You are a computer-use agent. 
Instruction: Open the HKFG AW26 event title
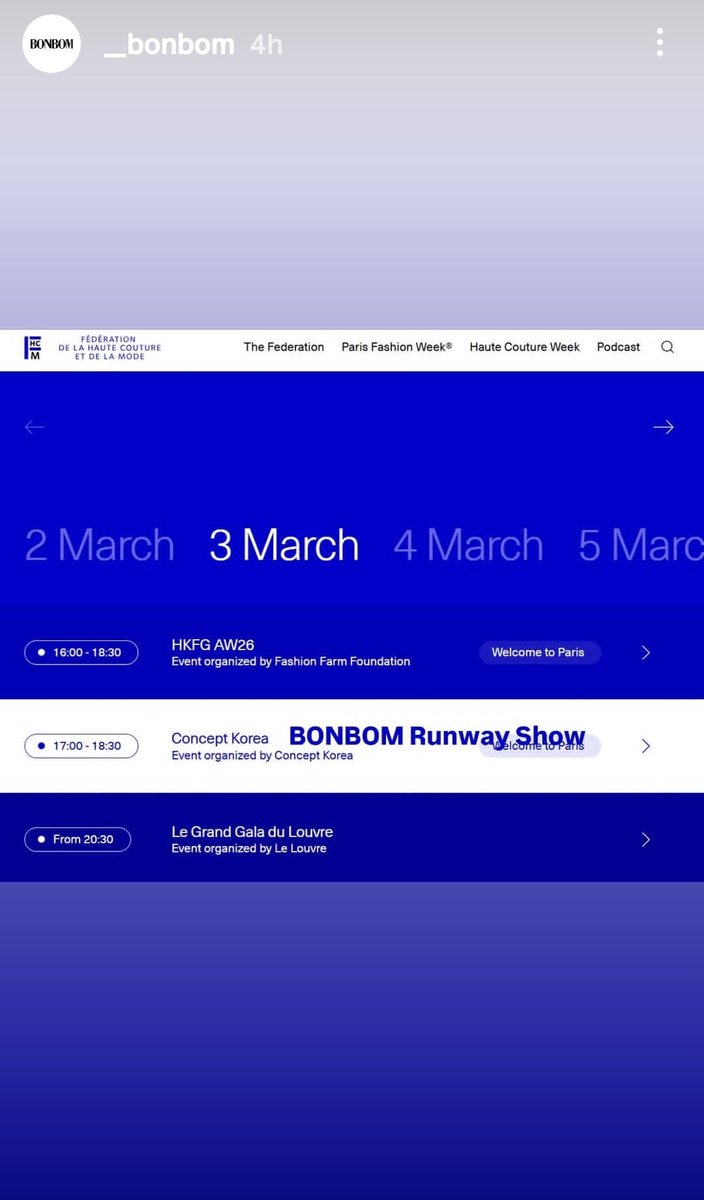[x=213, y=645]
